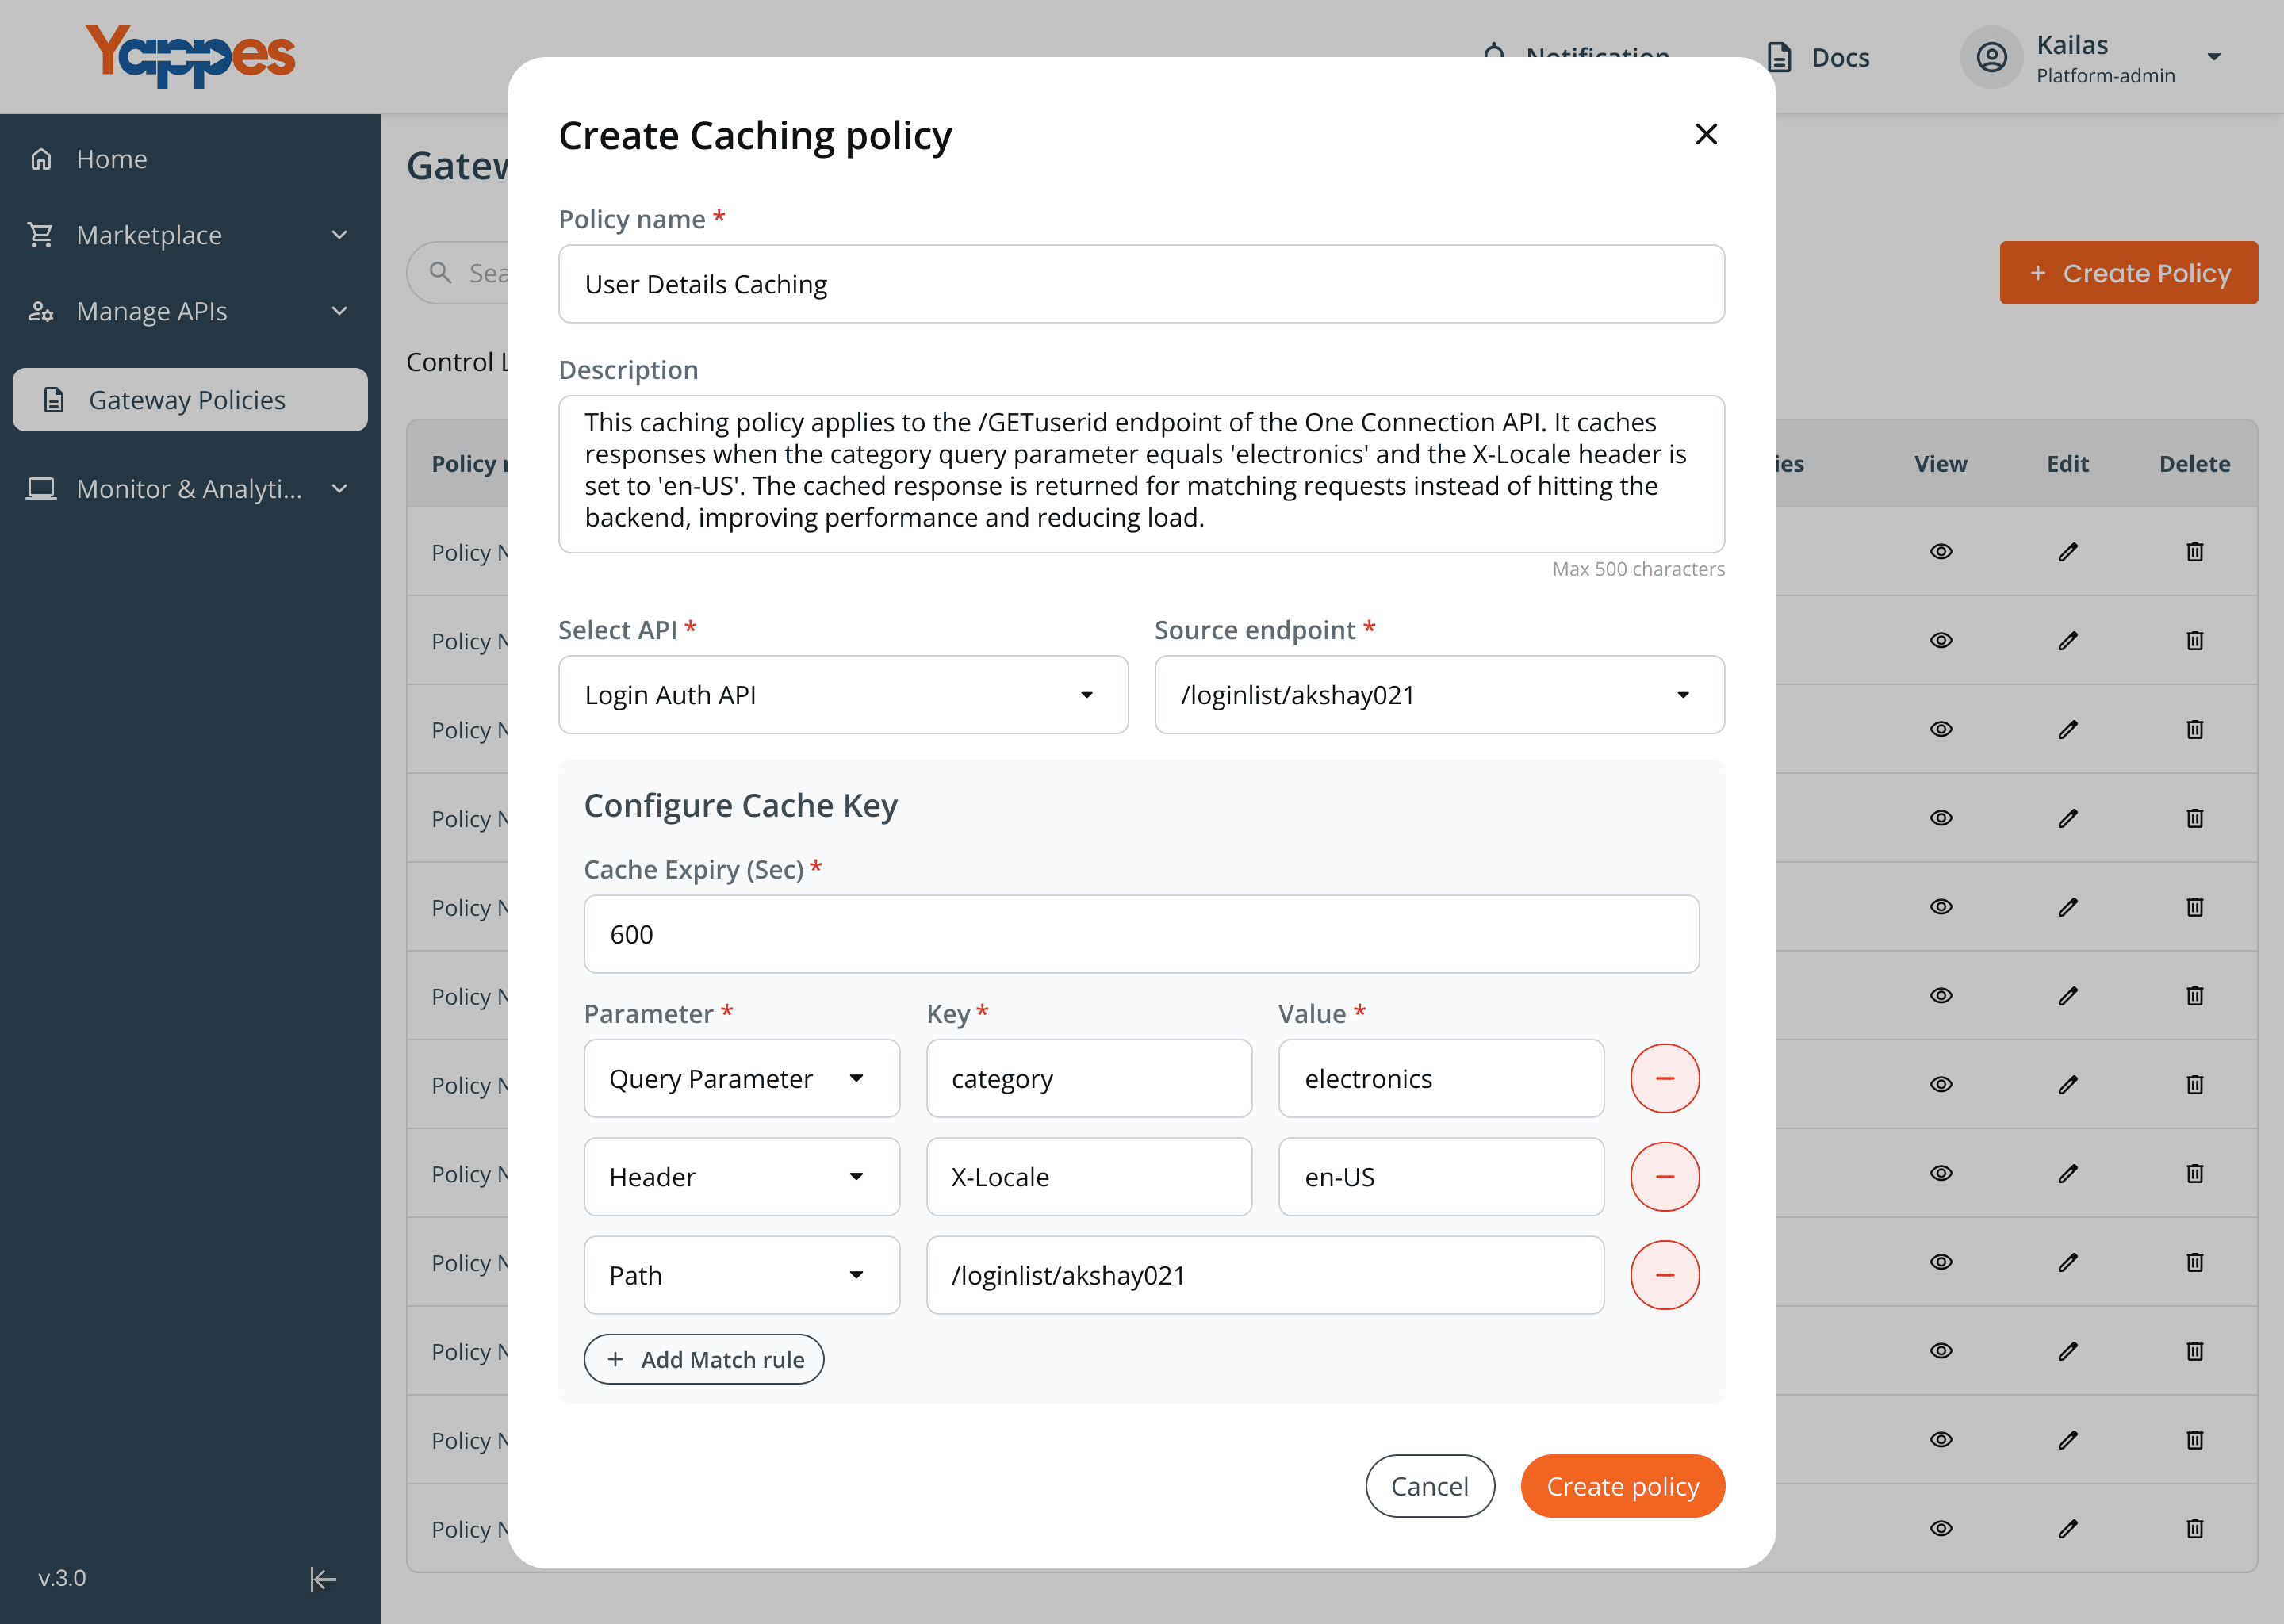Screen dimensions: 2284x1624
Task: Open the Path parameter type dropdown
Action: [741, 1275]
